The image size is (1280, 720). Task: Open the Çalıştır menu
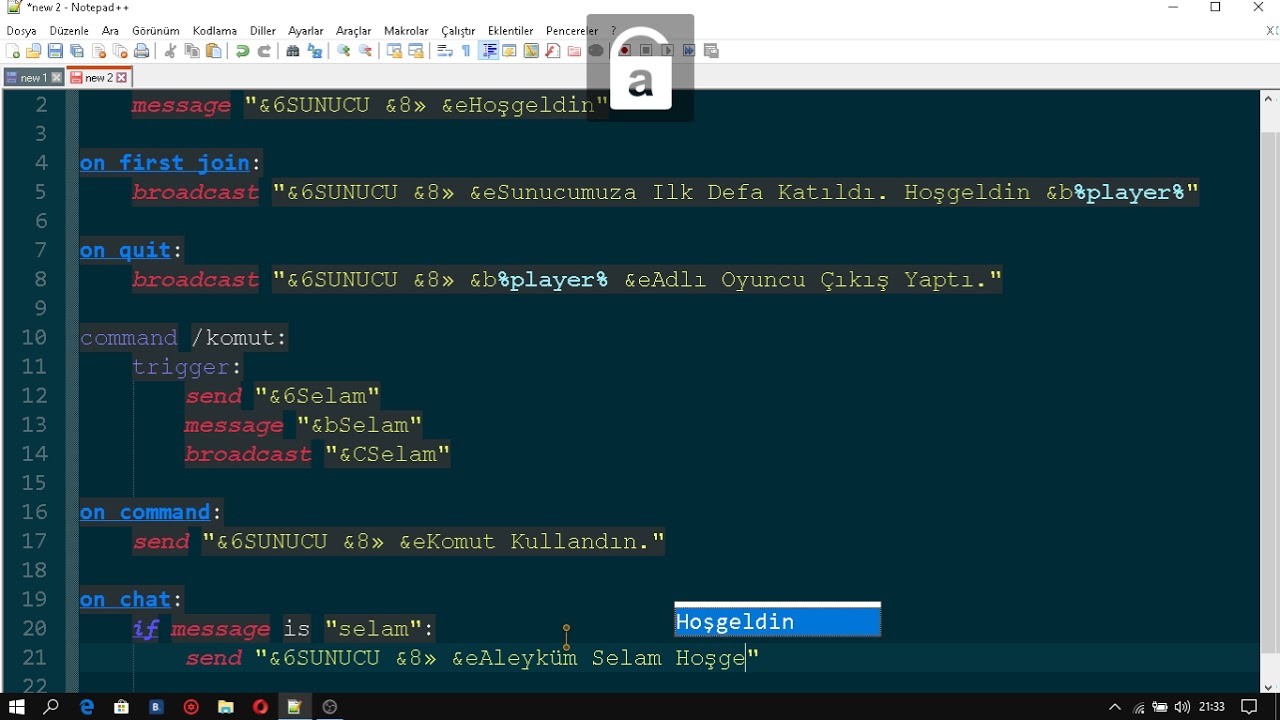point(458,31)
